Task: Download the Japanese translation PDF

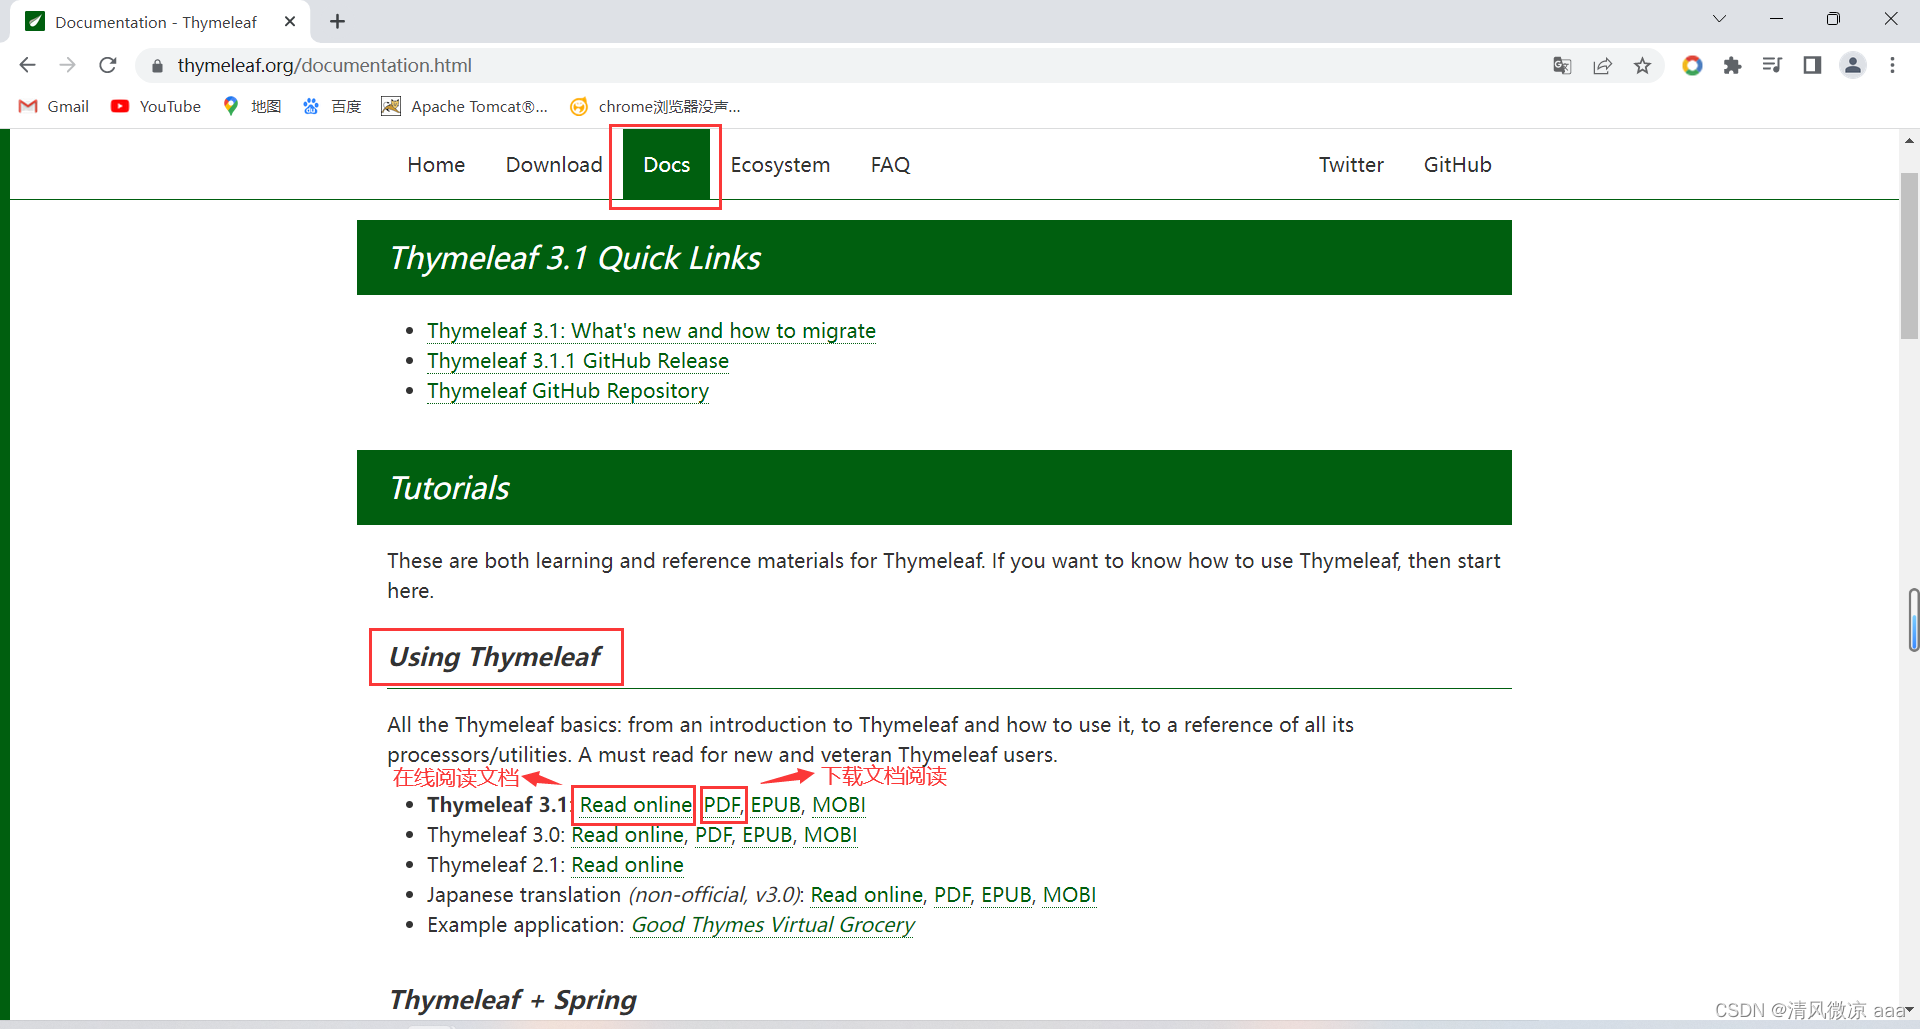Action: point(952,895)
